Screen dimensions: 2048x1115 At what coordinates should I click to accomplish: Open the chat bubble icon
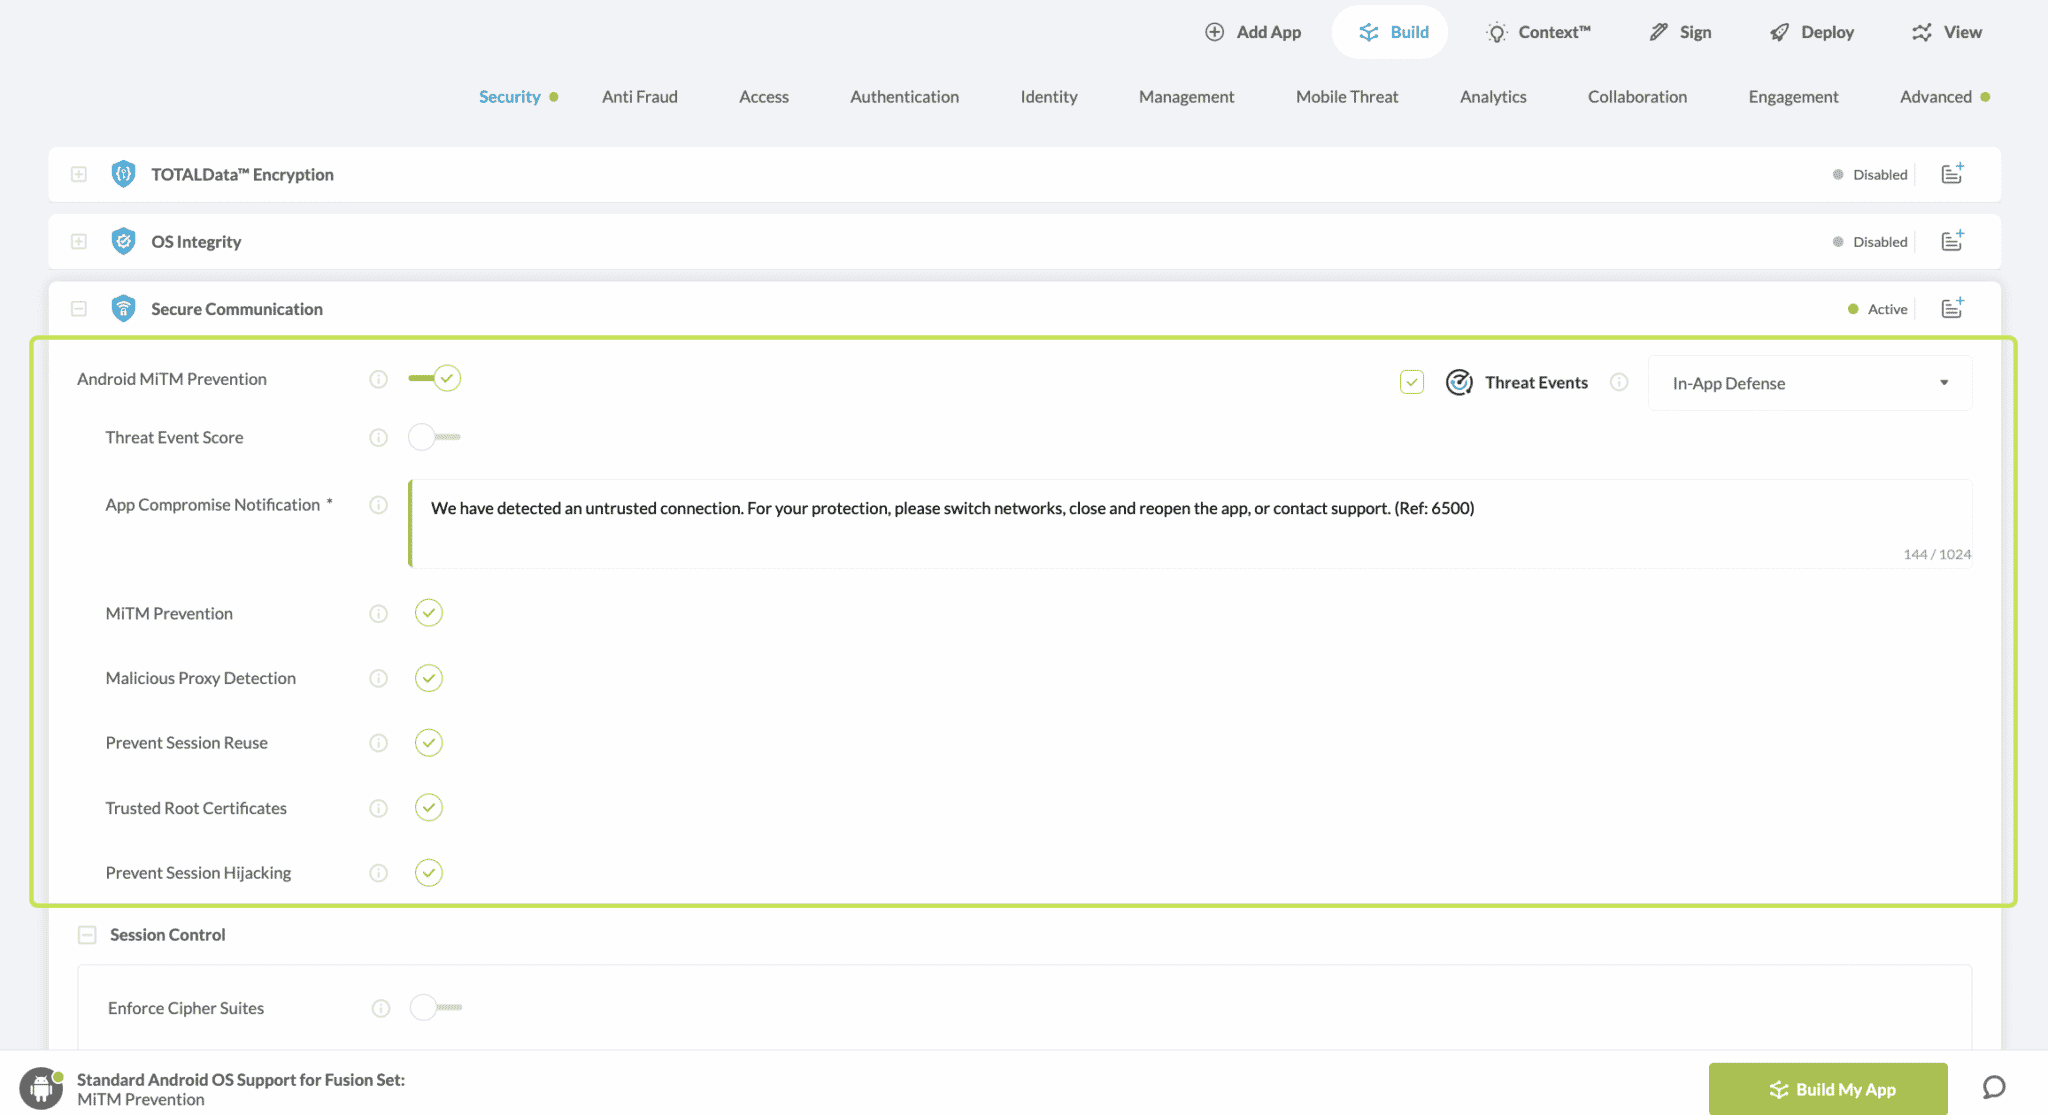click(1994, 1088)
